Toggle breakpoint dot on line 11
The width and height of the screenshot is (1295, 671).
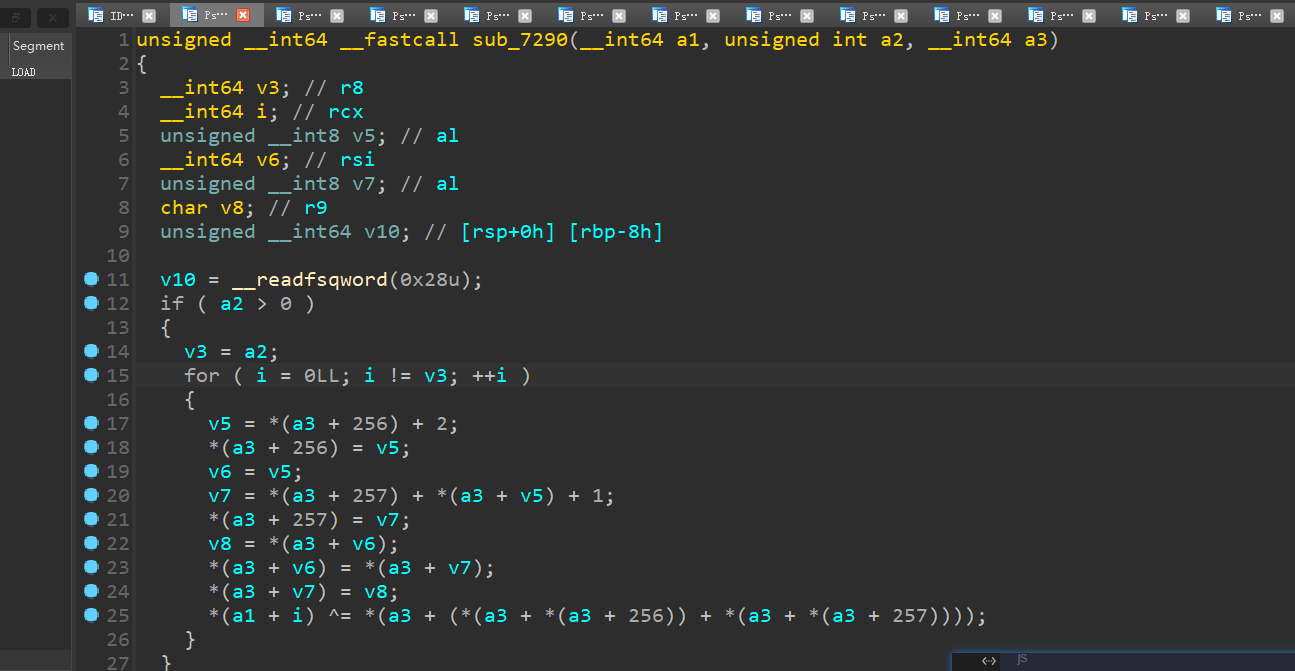(x=91, y=279)
